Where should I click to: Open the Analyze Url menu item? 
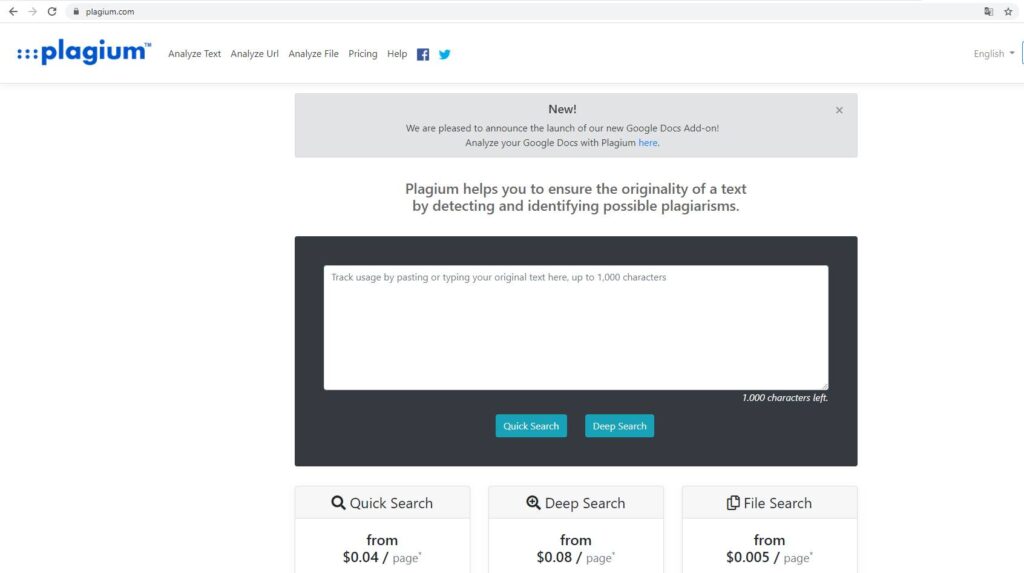(254, 54)
